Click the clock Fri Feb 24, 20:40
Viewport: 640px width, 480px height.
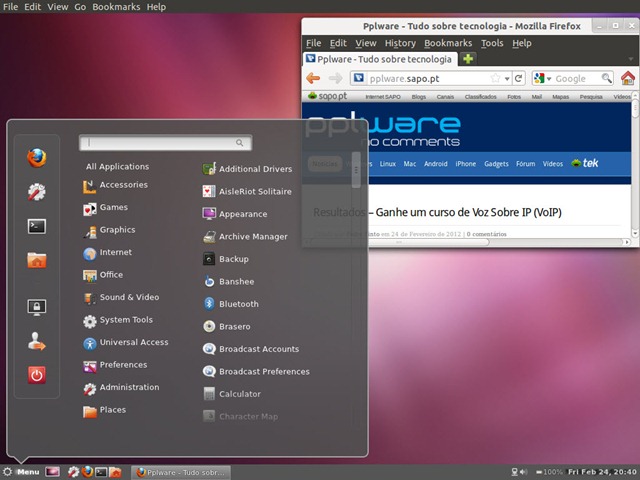(x=602, y=472)
